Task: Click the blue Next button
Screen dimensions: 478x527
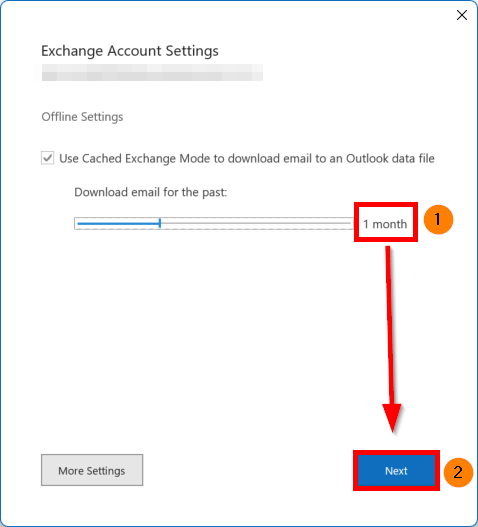Action: tap(396, 471)
